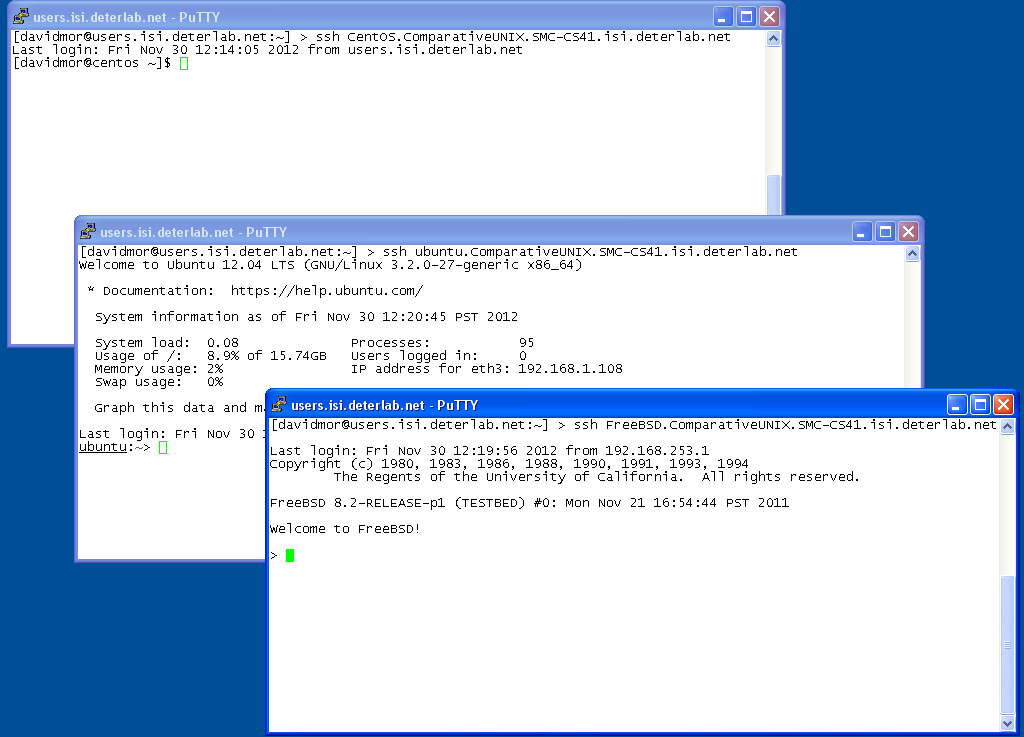
Task: Click the scrollbar thumb in the FreeBSD terminal
Action: click(1007, 643)
